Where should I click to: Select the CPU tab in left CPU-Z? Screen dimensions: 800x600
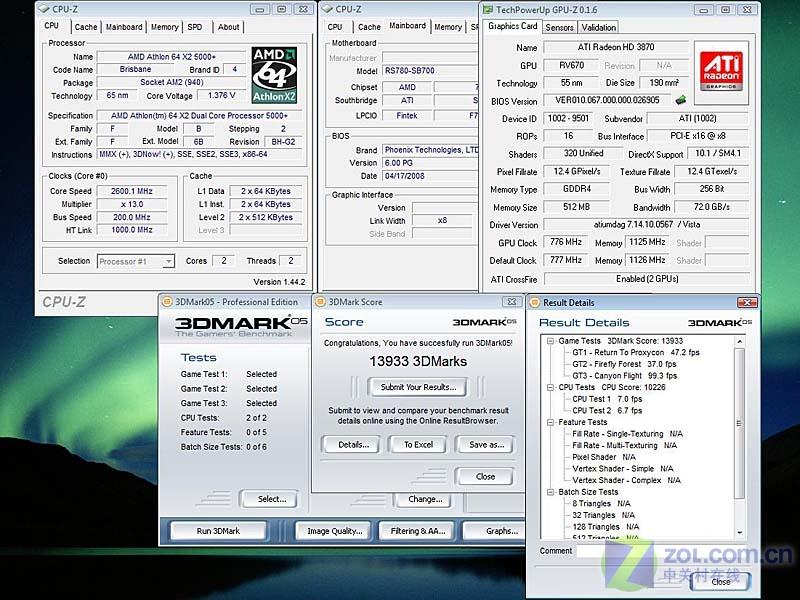(x=52, y=26)
